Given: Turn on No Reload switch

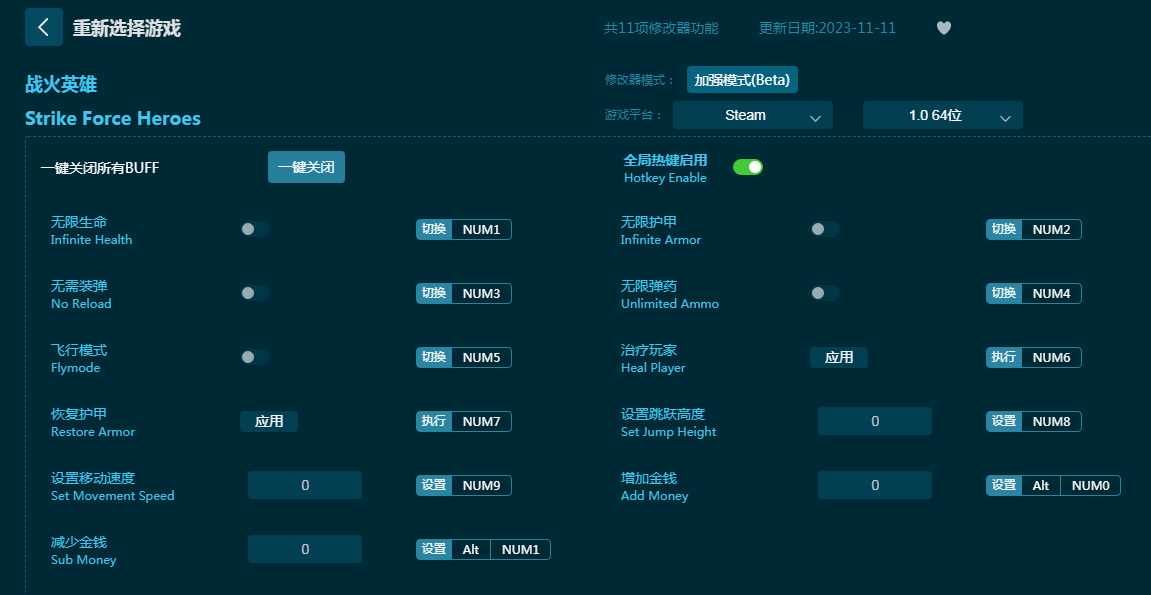Looking at the screenshot, I should pyautogui.click(x=255, y=293).
